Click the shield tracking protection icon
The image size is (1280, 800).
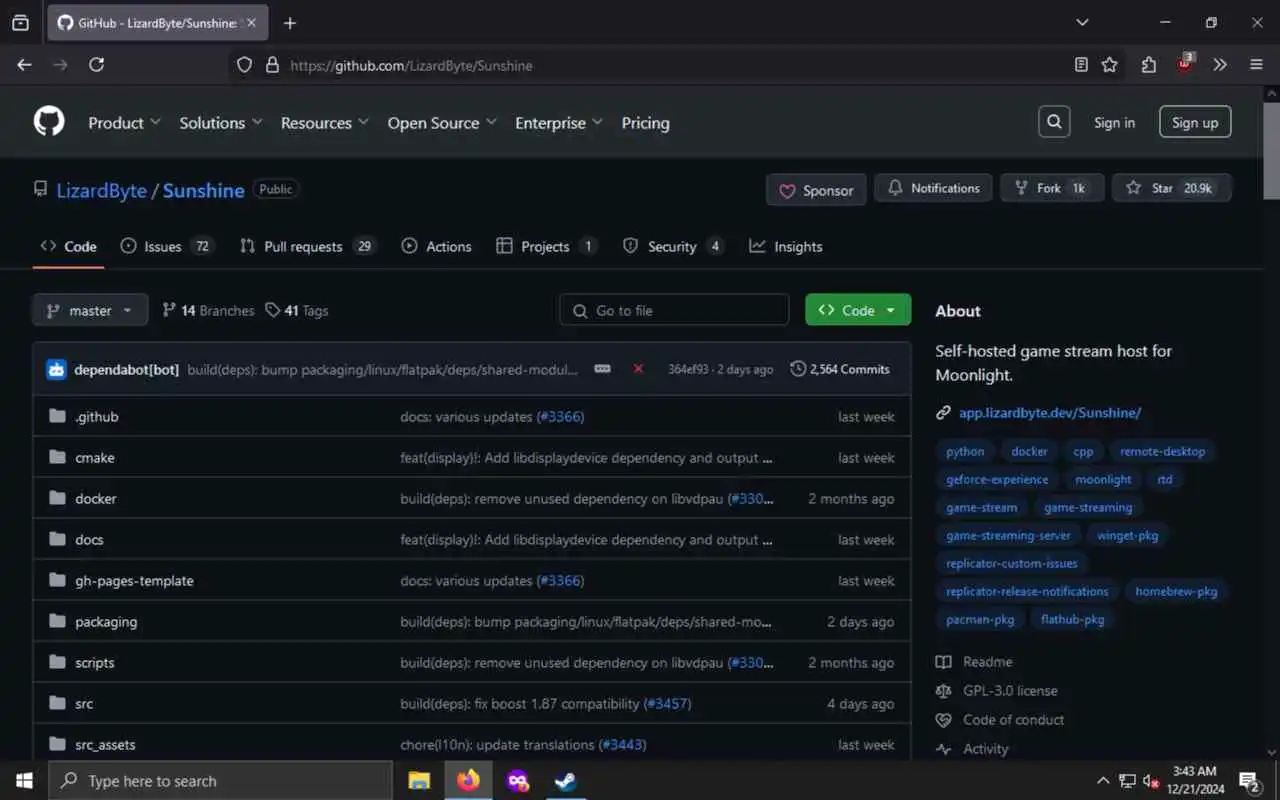tap(244, 65)
